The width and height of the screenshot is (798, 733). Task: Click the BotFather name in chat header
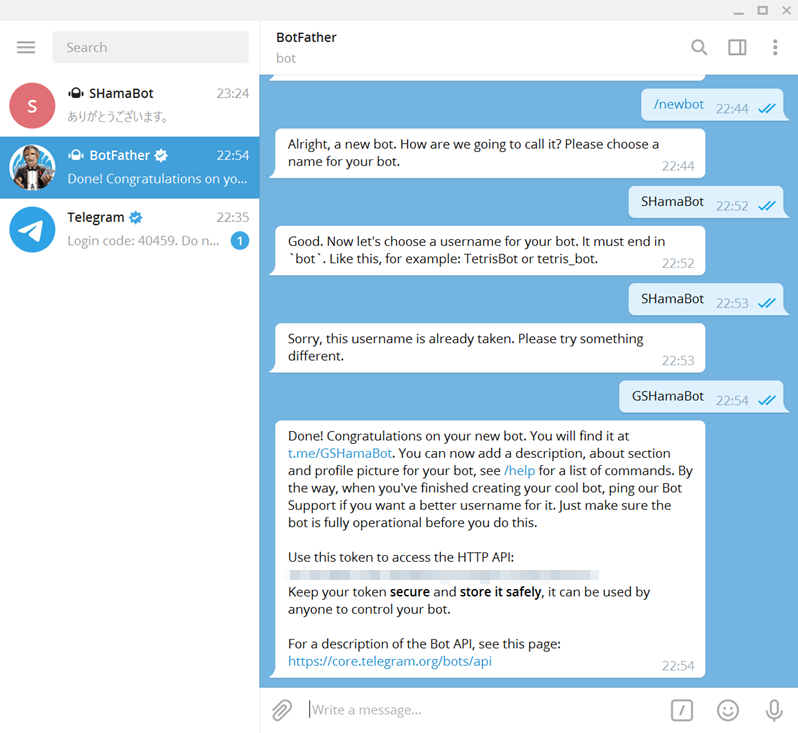[306, 37]
